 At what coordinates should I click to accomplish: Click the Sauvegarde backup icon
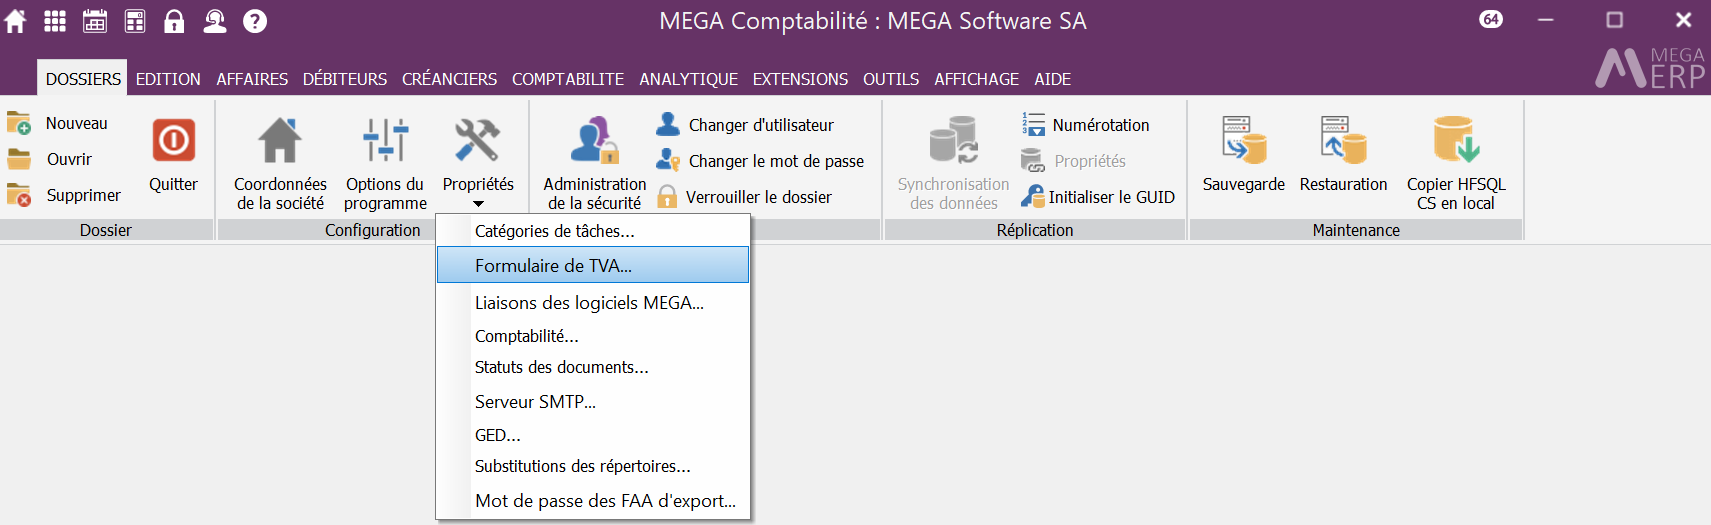(1243, 141)
